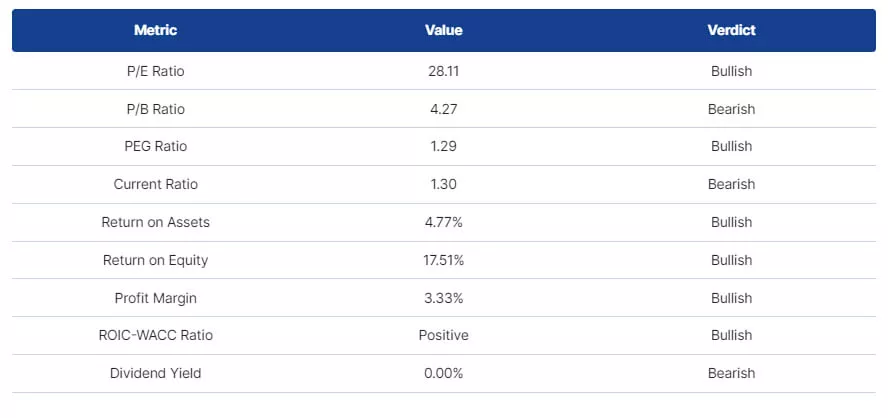
Task: Click the Value column header
Action: point(443,30)
